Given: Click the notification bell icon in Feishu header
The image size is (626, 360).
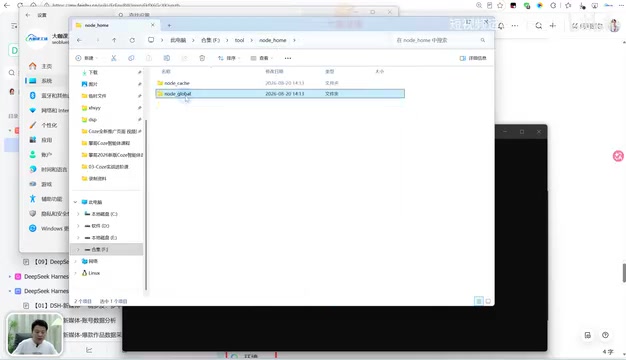Looking at the screenshot, I should pyautogui.click(x=501, y=26).
